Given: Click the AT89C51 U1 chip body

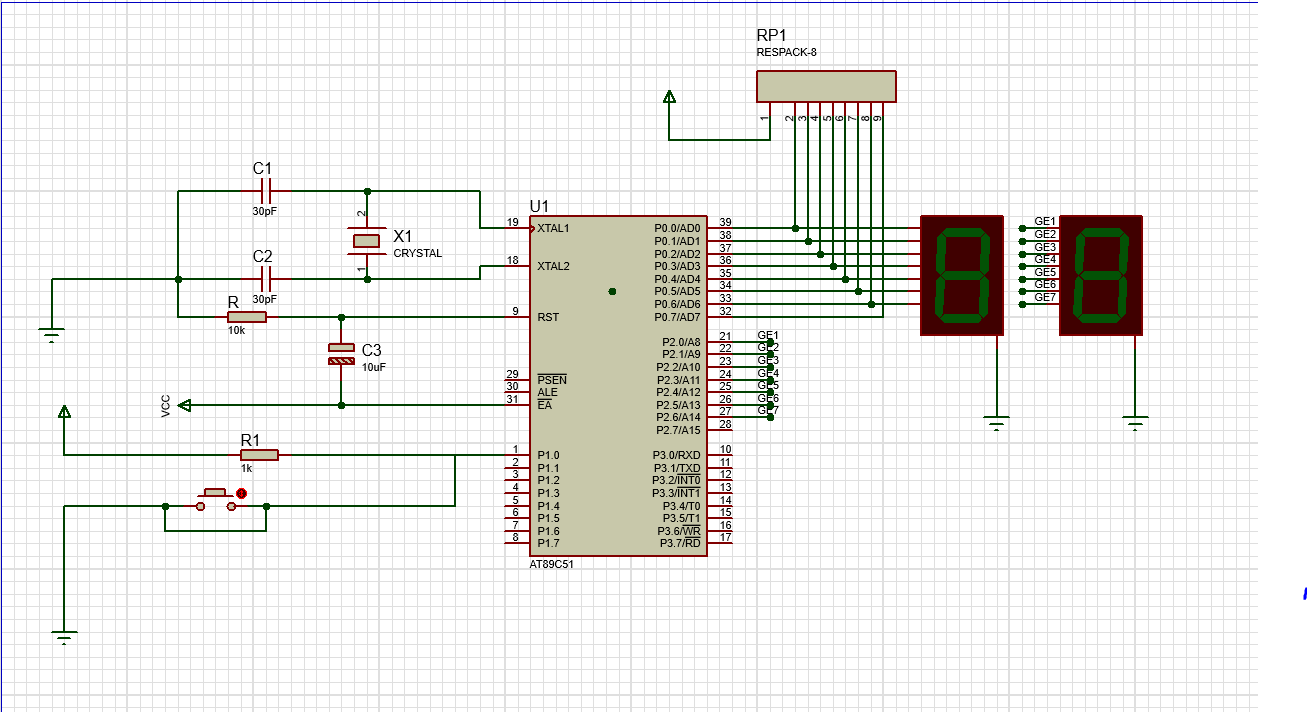Looking at the screenshot, I should pos(619,385).
